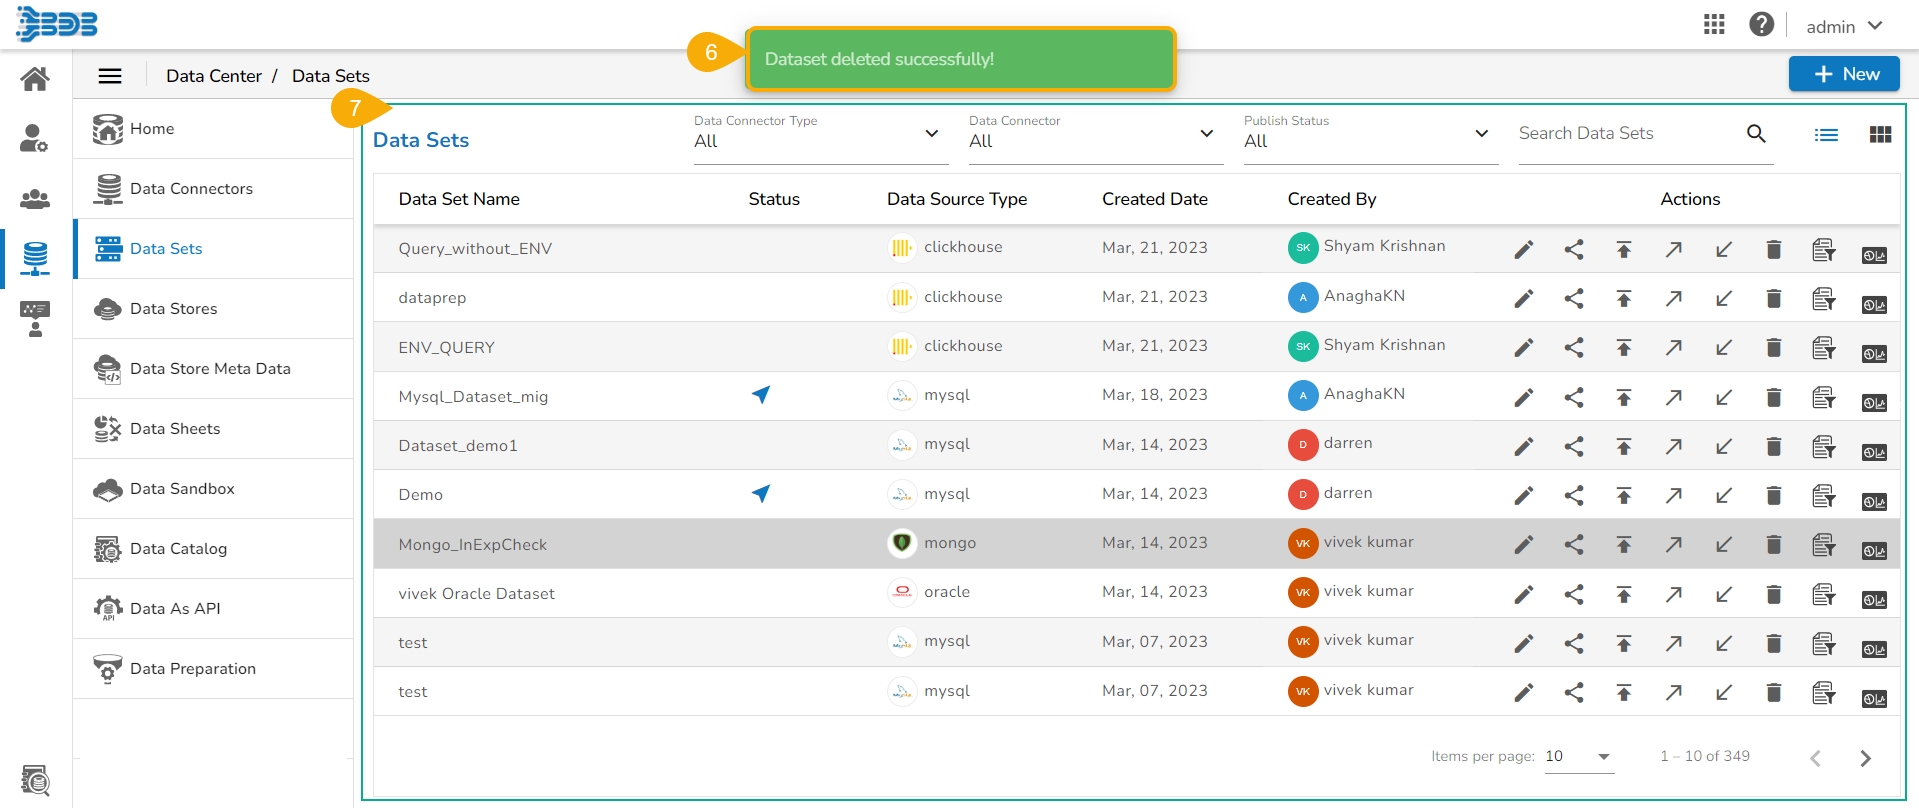
Task: Click the New button
Action: (1843, 74)
